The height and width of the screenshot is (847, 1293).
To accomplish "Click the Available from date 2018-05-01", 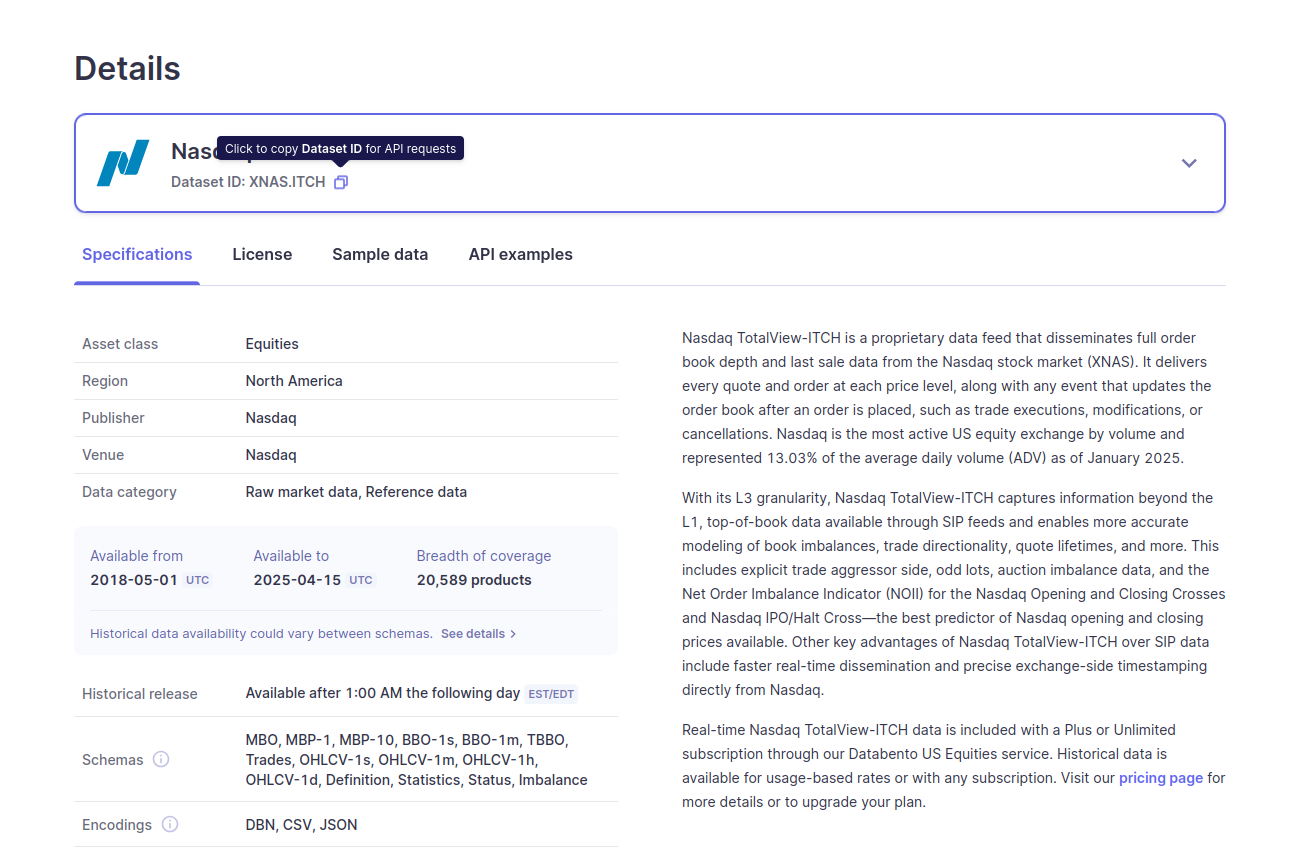I will 133,580.
